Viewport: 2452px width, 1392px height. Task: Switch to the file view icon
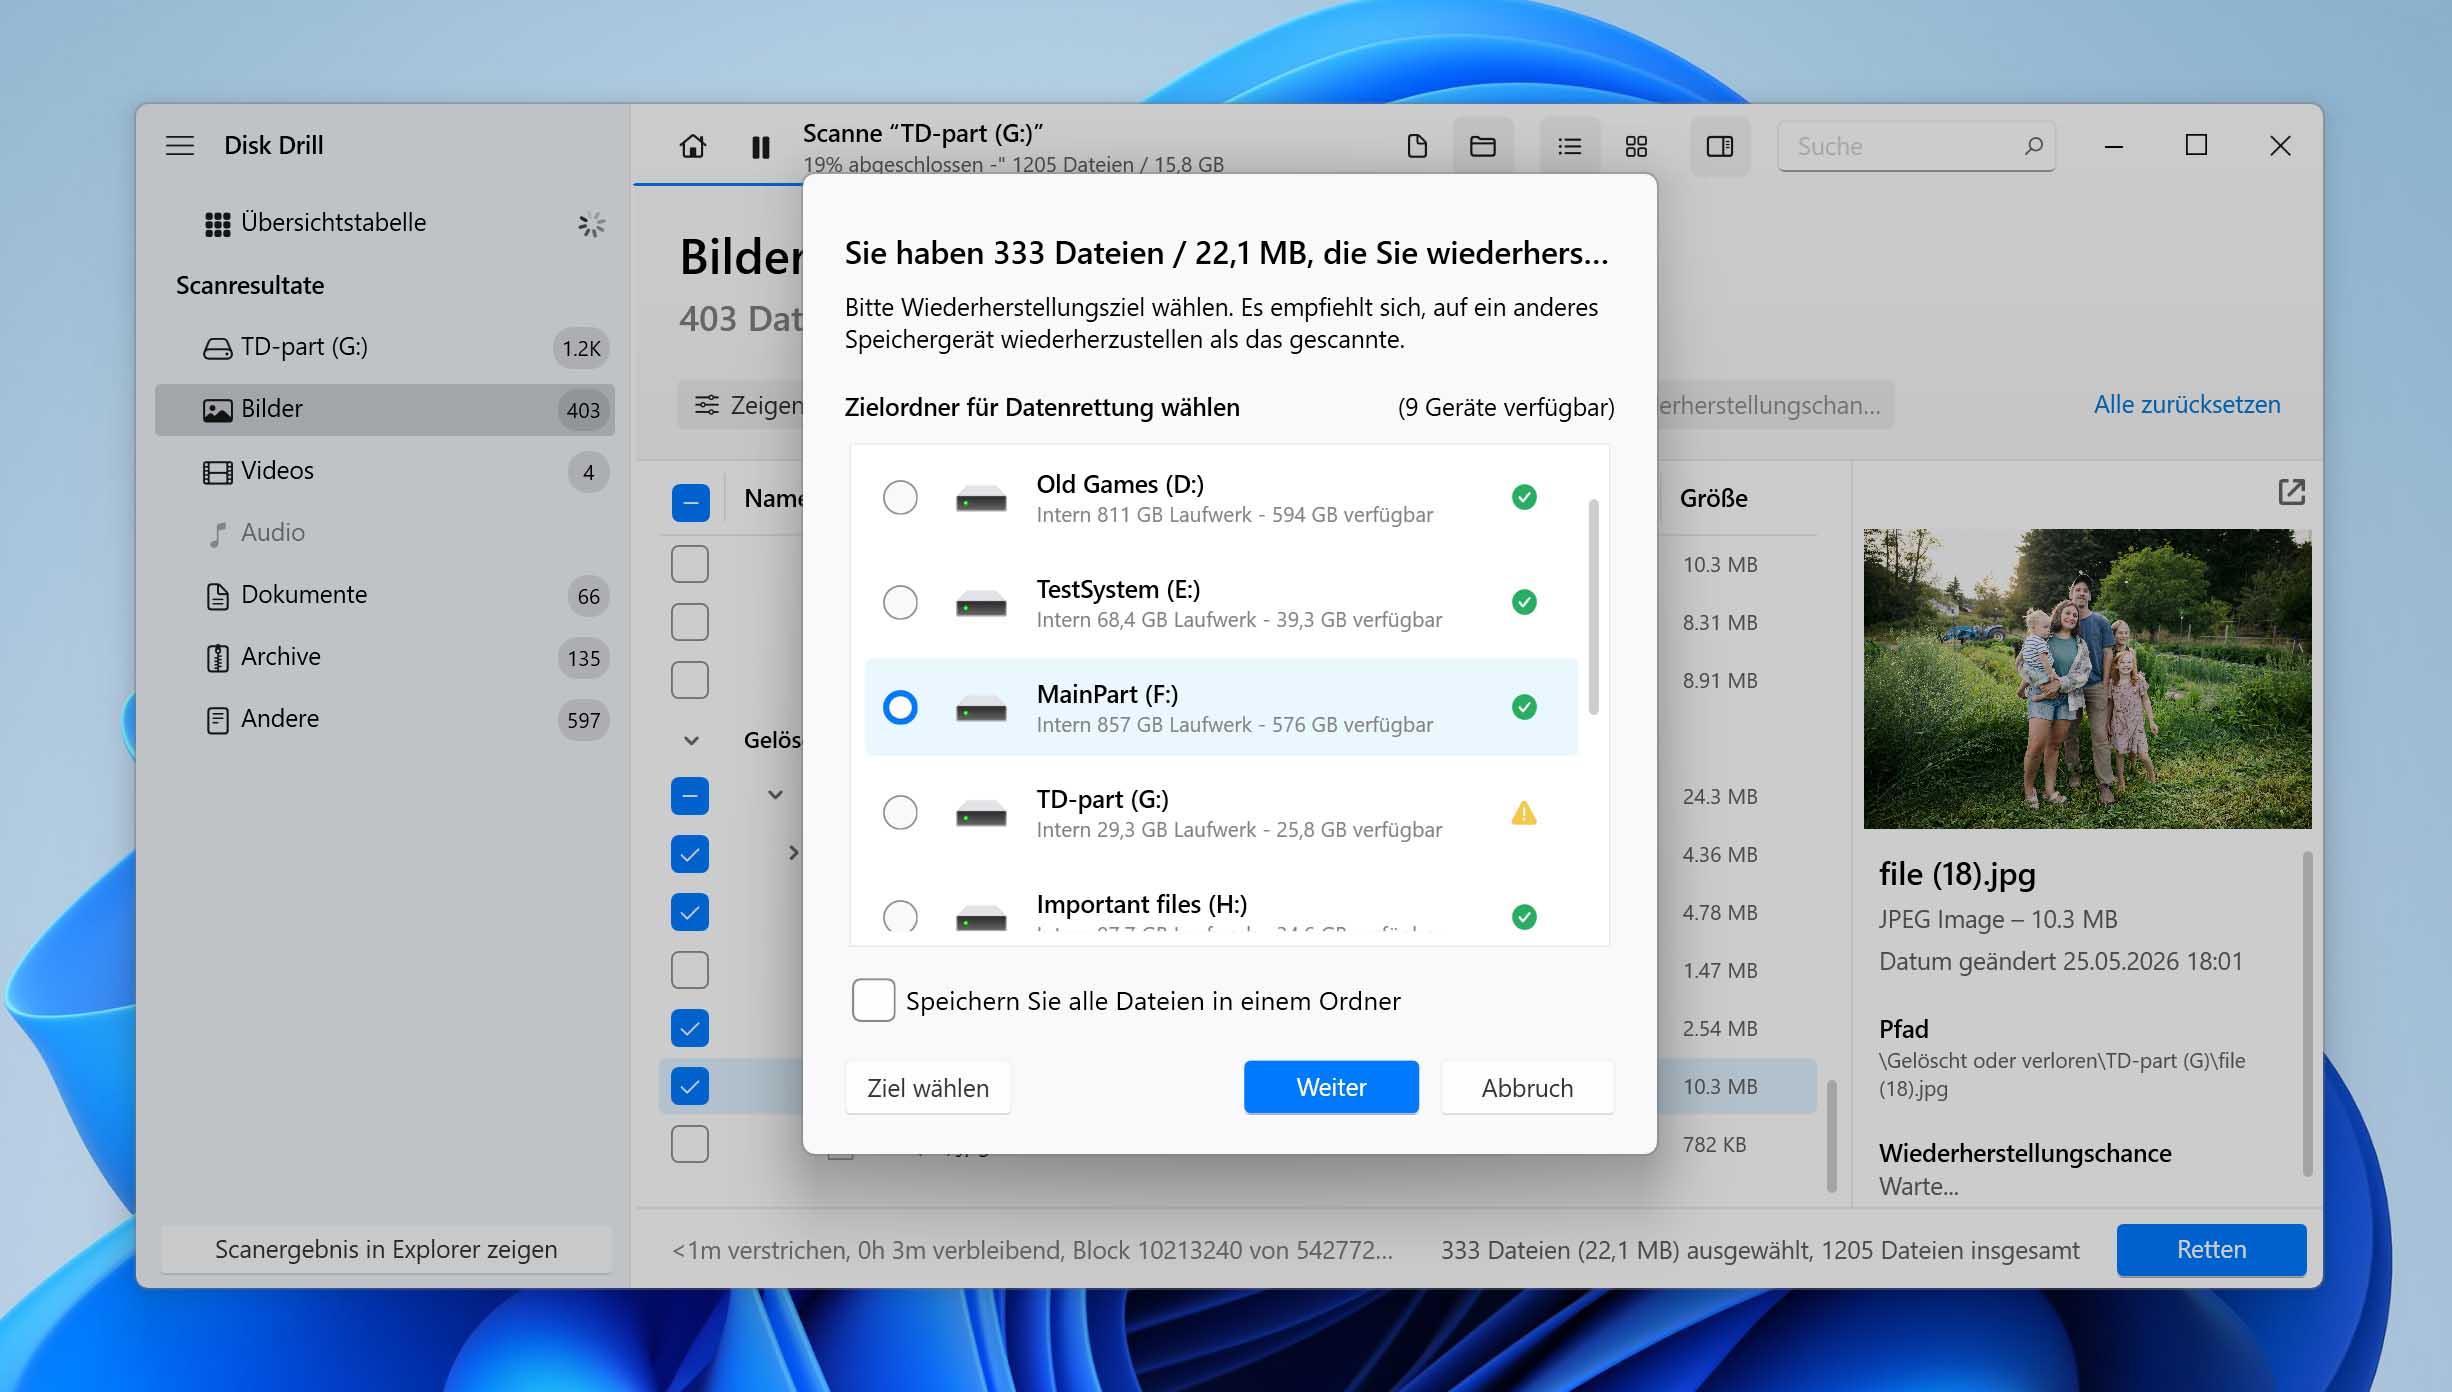tap(1417, 146)
